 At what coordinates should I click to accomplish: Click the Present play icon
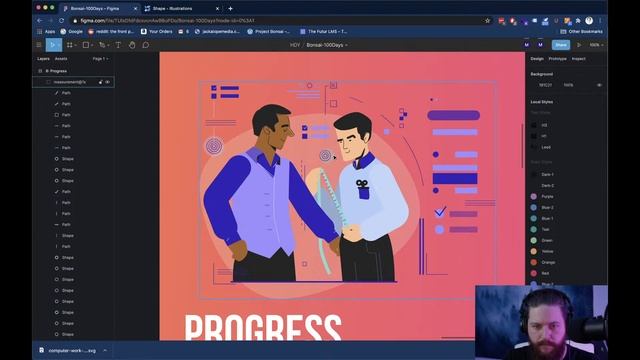tap(579, 45)
